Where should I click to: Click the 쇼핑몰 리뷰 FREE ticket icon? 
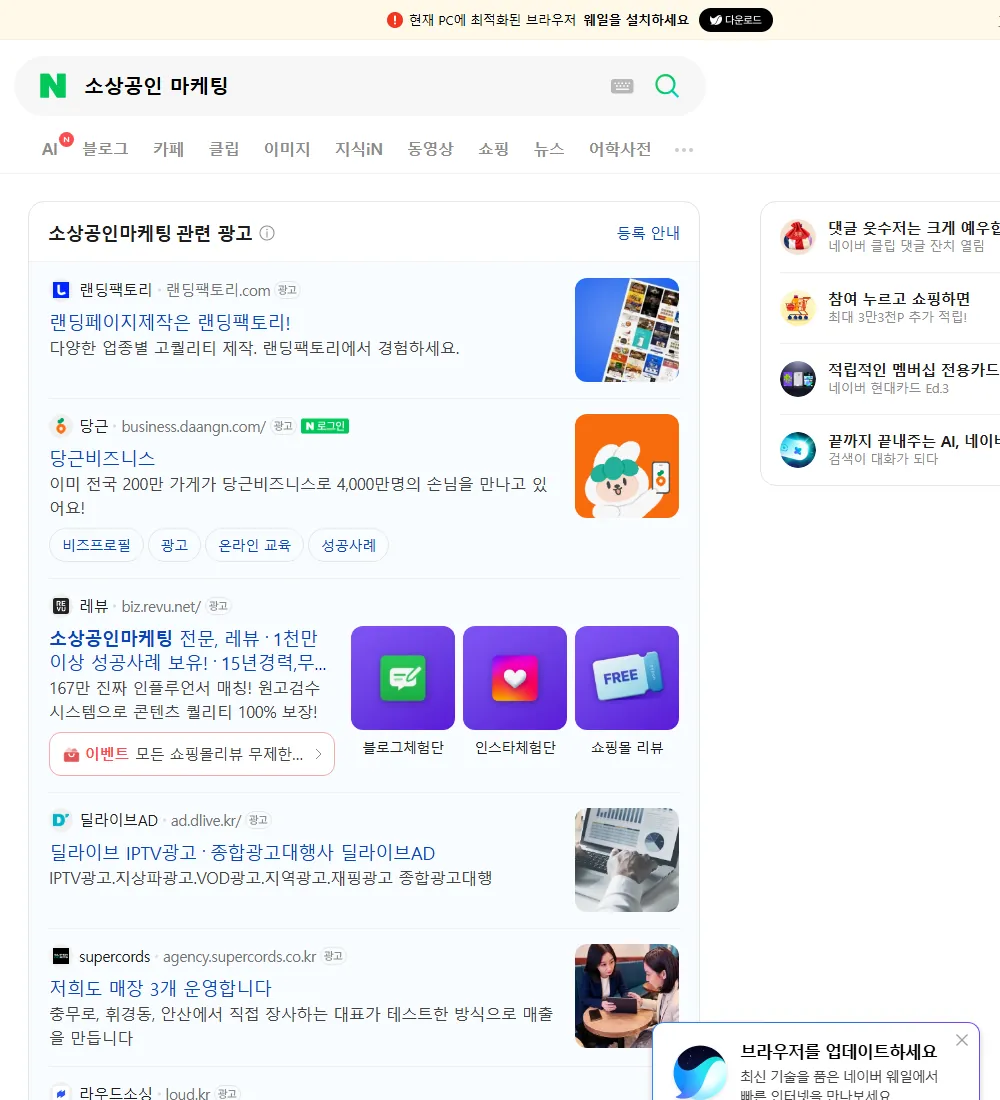click(627, 678)
